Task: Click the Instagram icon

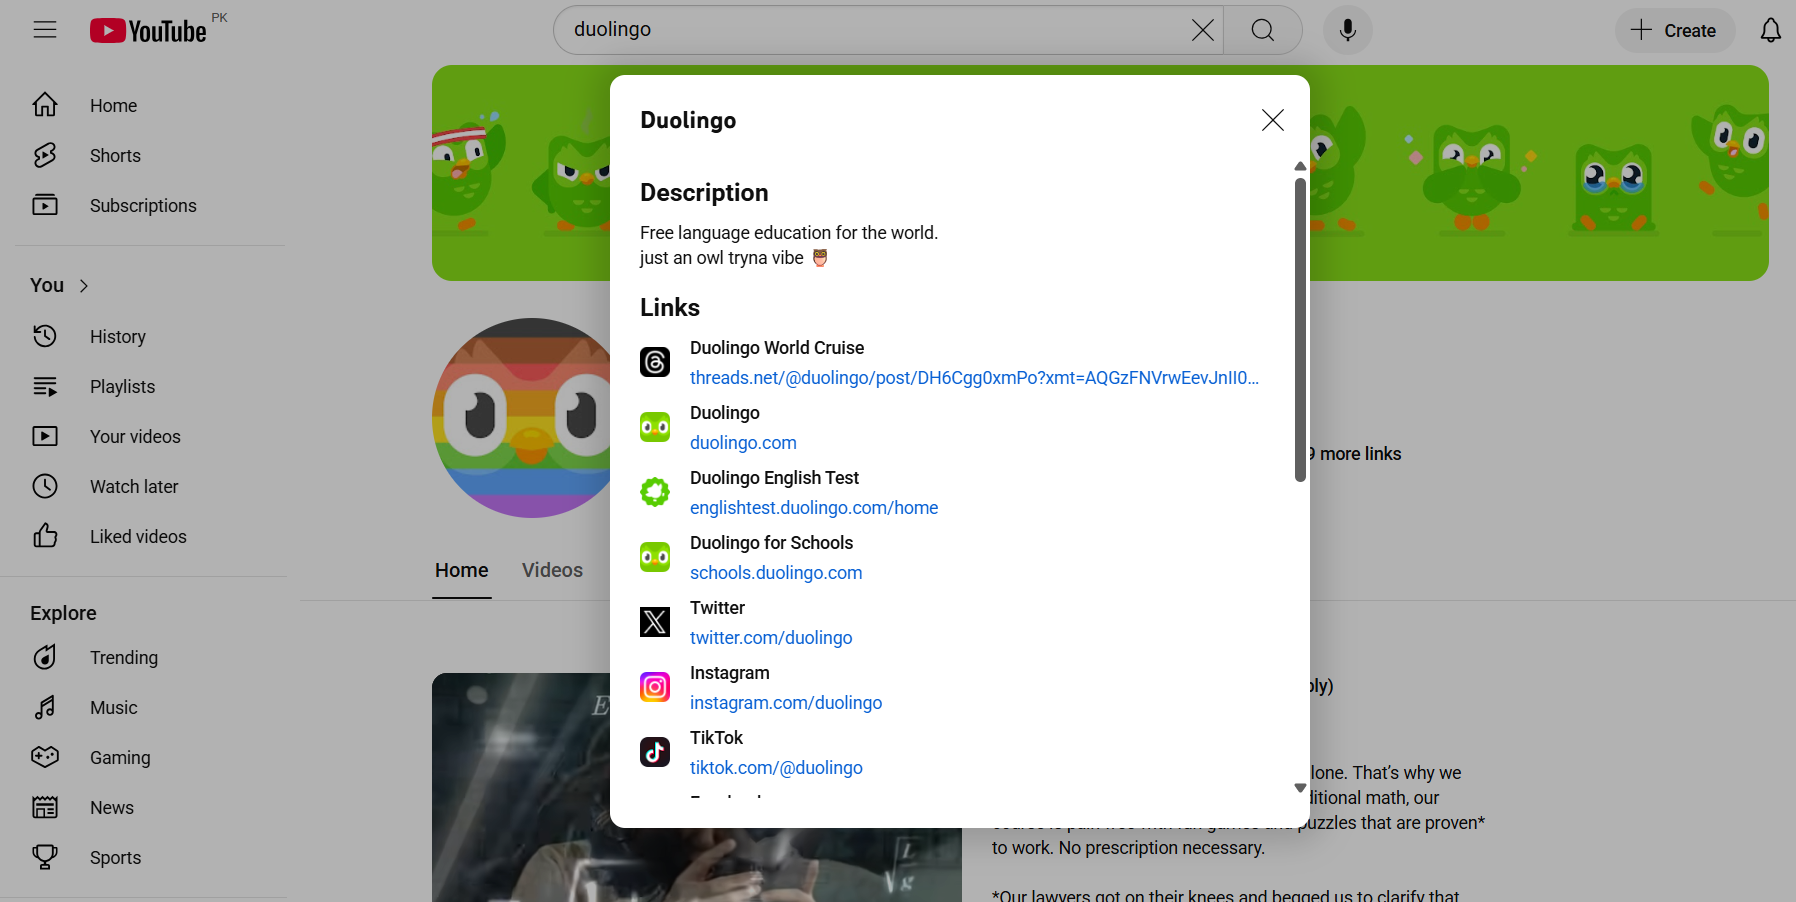Action: (655, 687)
